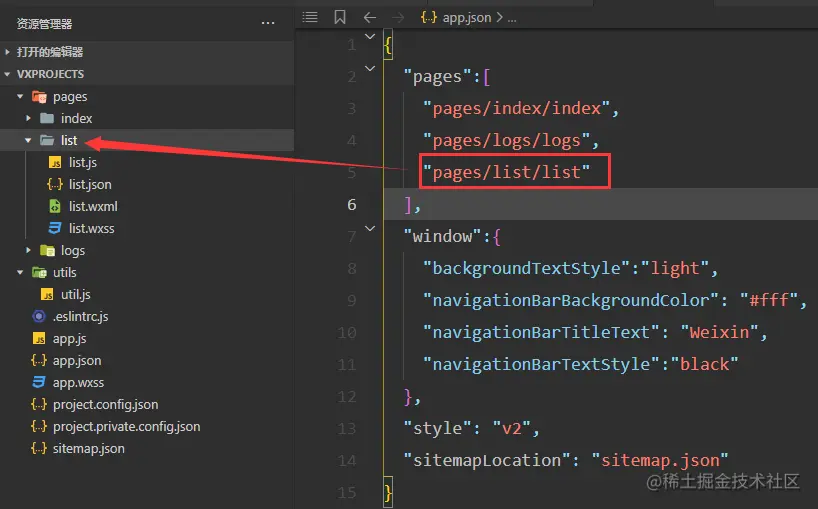Click the blue style icon beside list.wxss

[55, 228]
